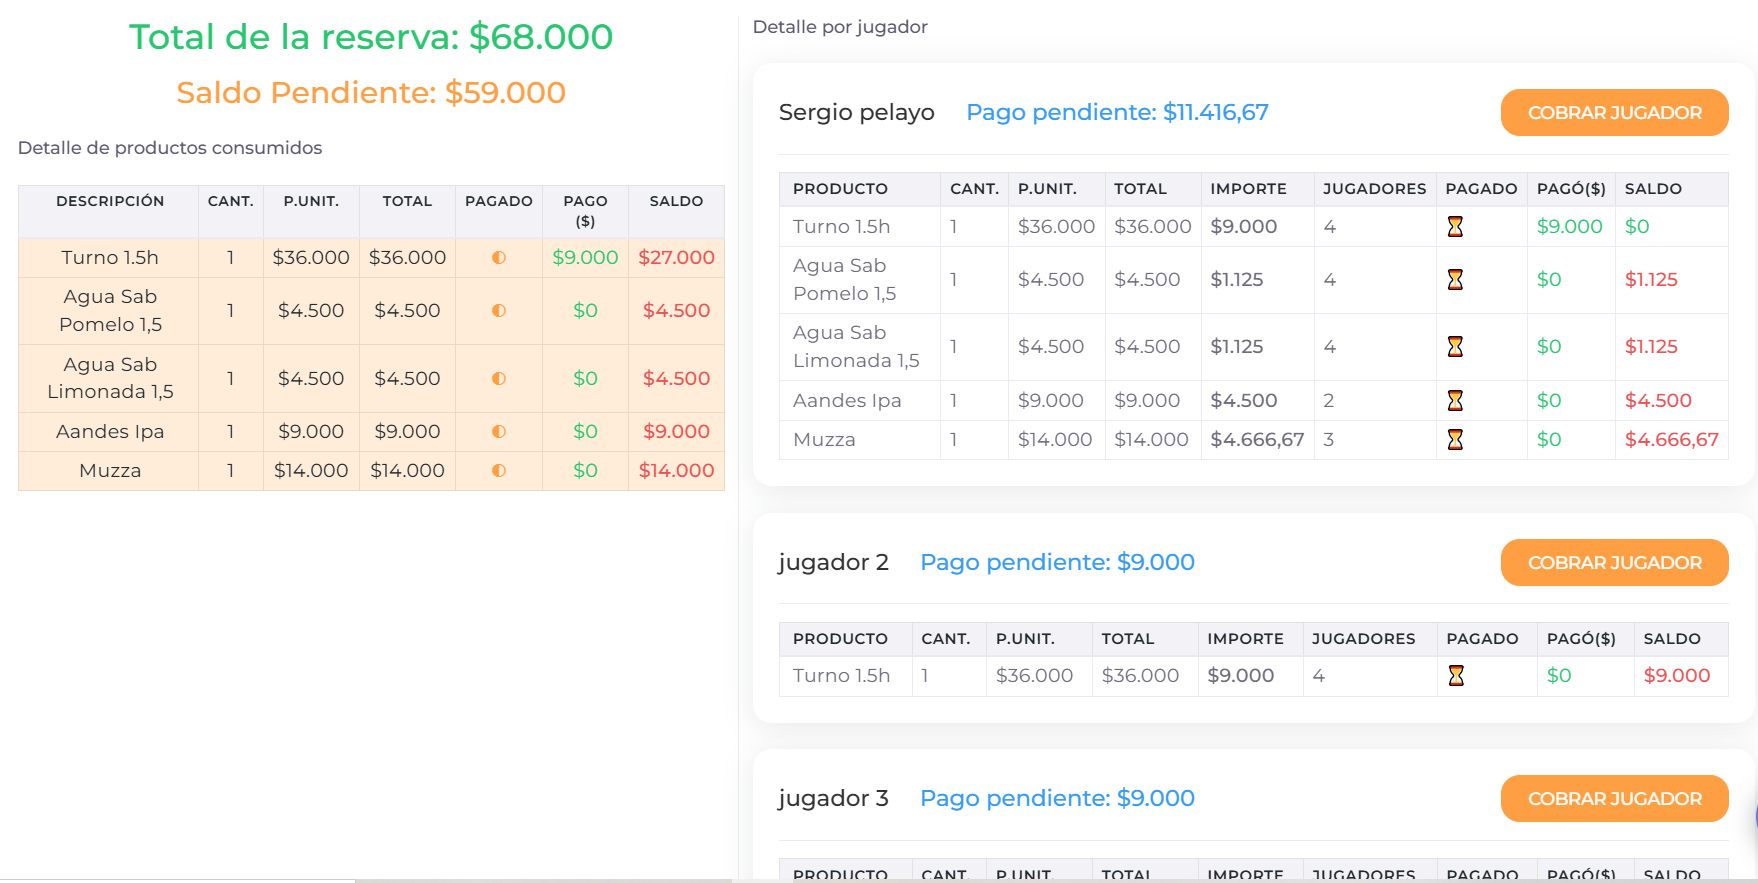Click half-paid status icon for Turno 1.5h

[x=499, y=258]
